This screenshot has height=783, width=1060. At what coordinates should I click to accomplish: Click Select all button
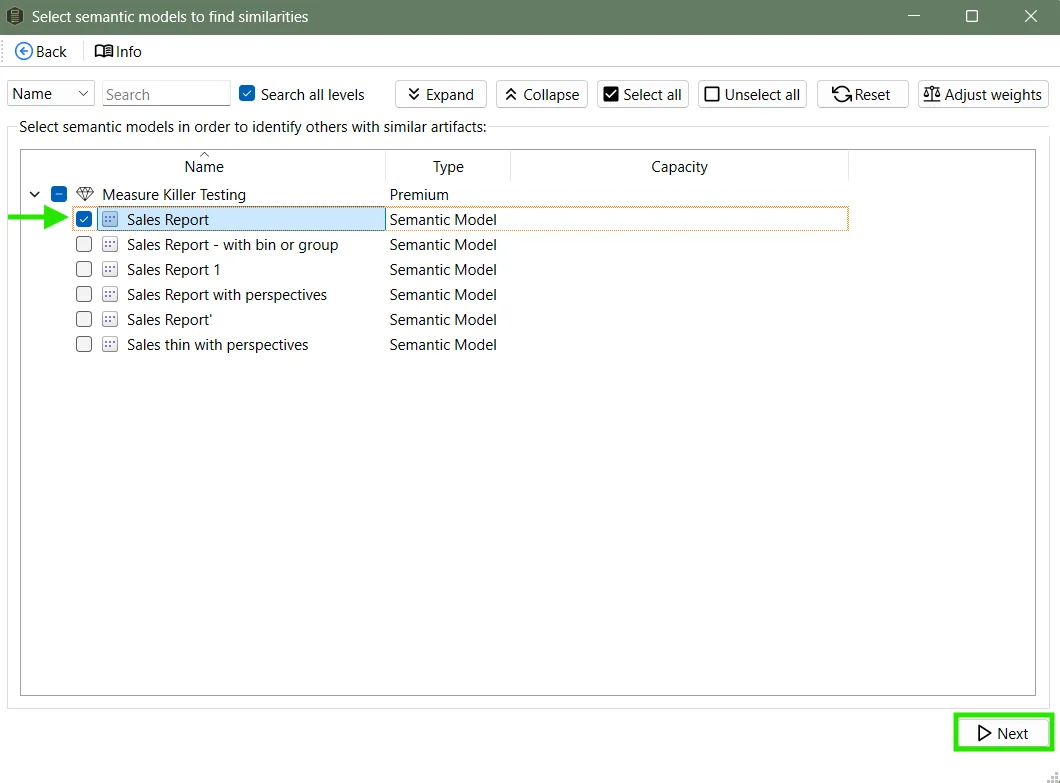[x=643, y=94]
